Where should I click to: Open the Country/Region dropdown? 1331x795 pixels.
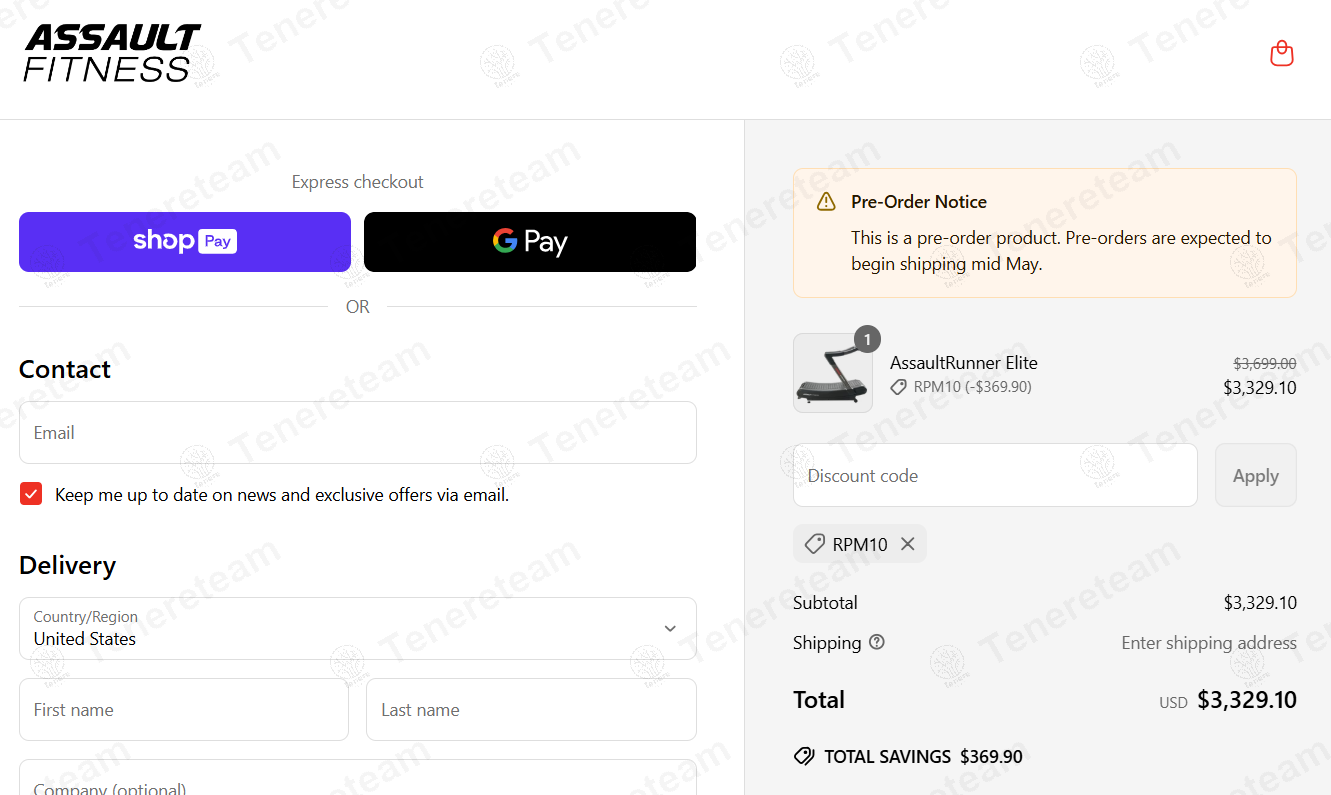pos(358,629)
